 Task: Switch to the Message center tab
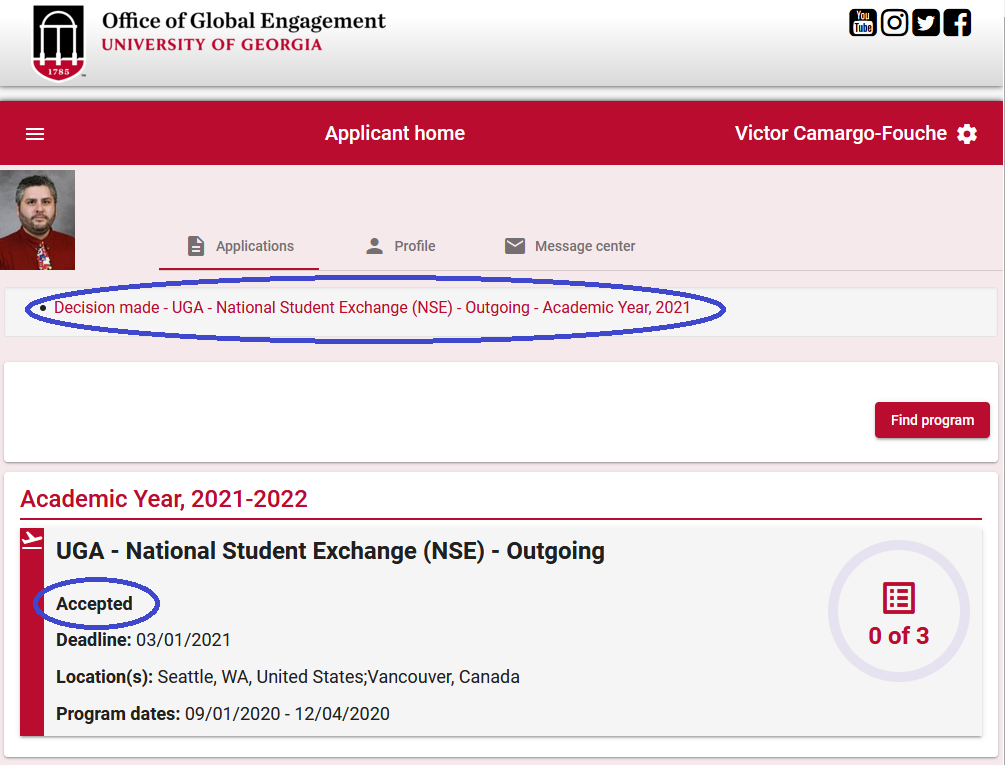(570, 247)
